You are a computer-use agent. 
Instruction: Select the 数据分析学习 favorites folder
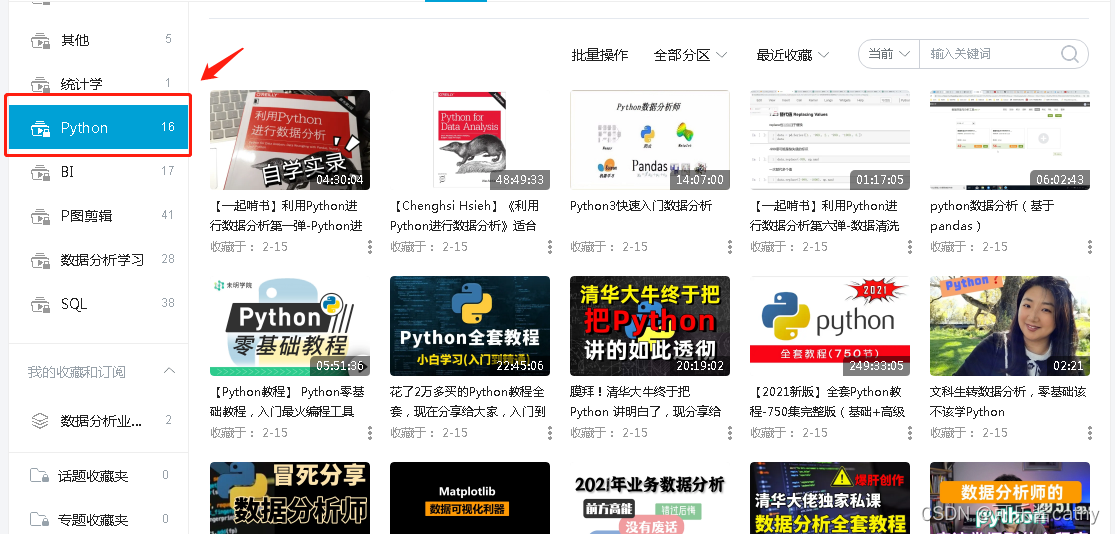(99, 260)
